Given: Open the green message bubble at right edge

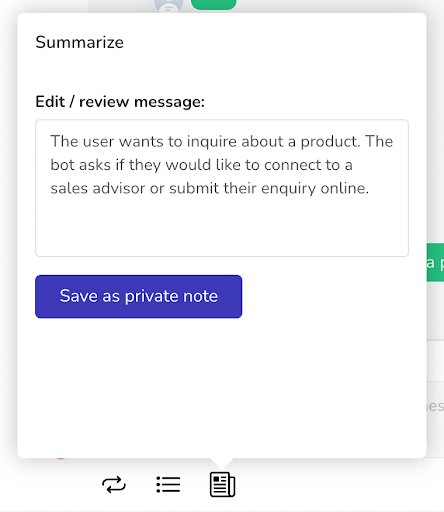Looking at the screenshot, I should (435, 262).
